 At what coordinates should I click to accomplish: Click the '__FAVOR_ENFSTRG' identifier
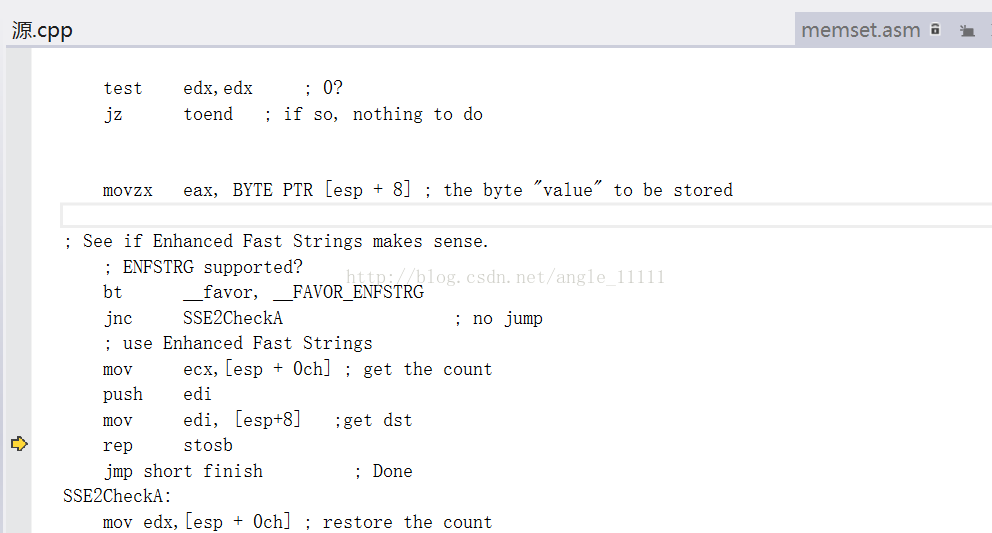pos(349,292)
